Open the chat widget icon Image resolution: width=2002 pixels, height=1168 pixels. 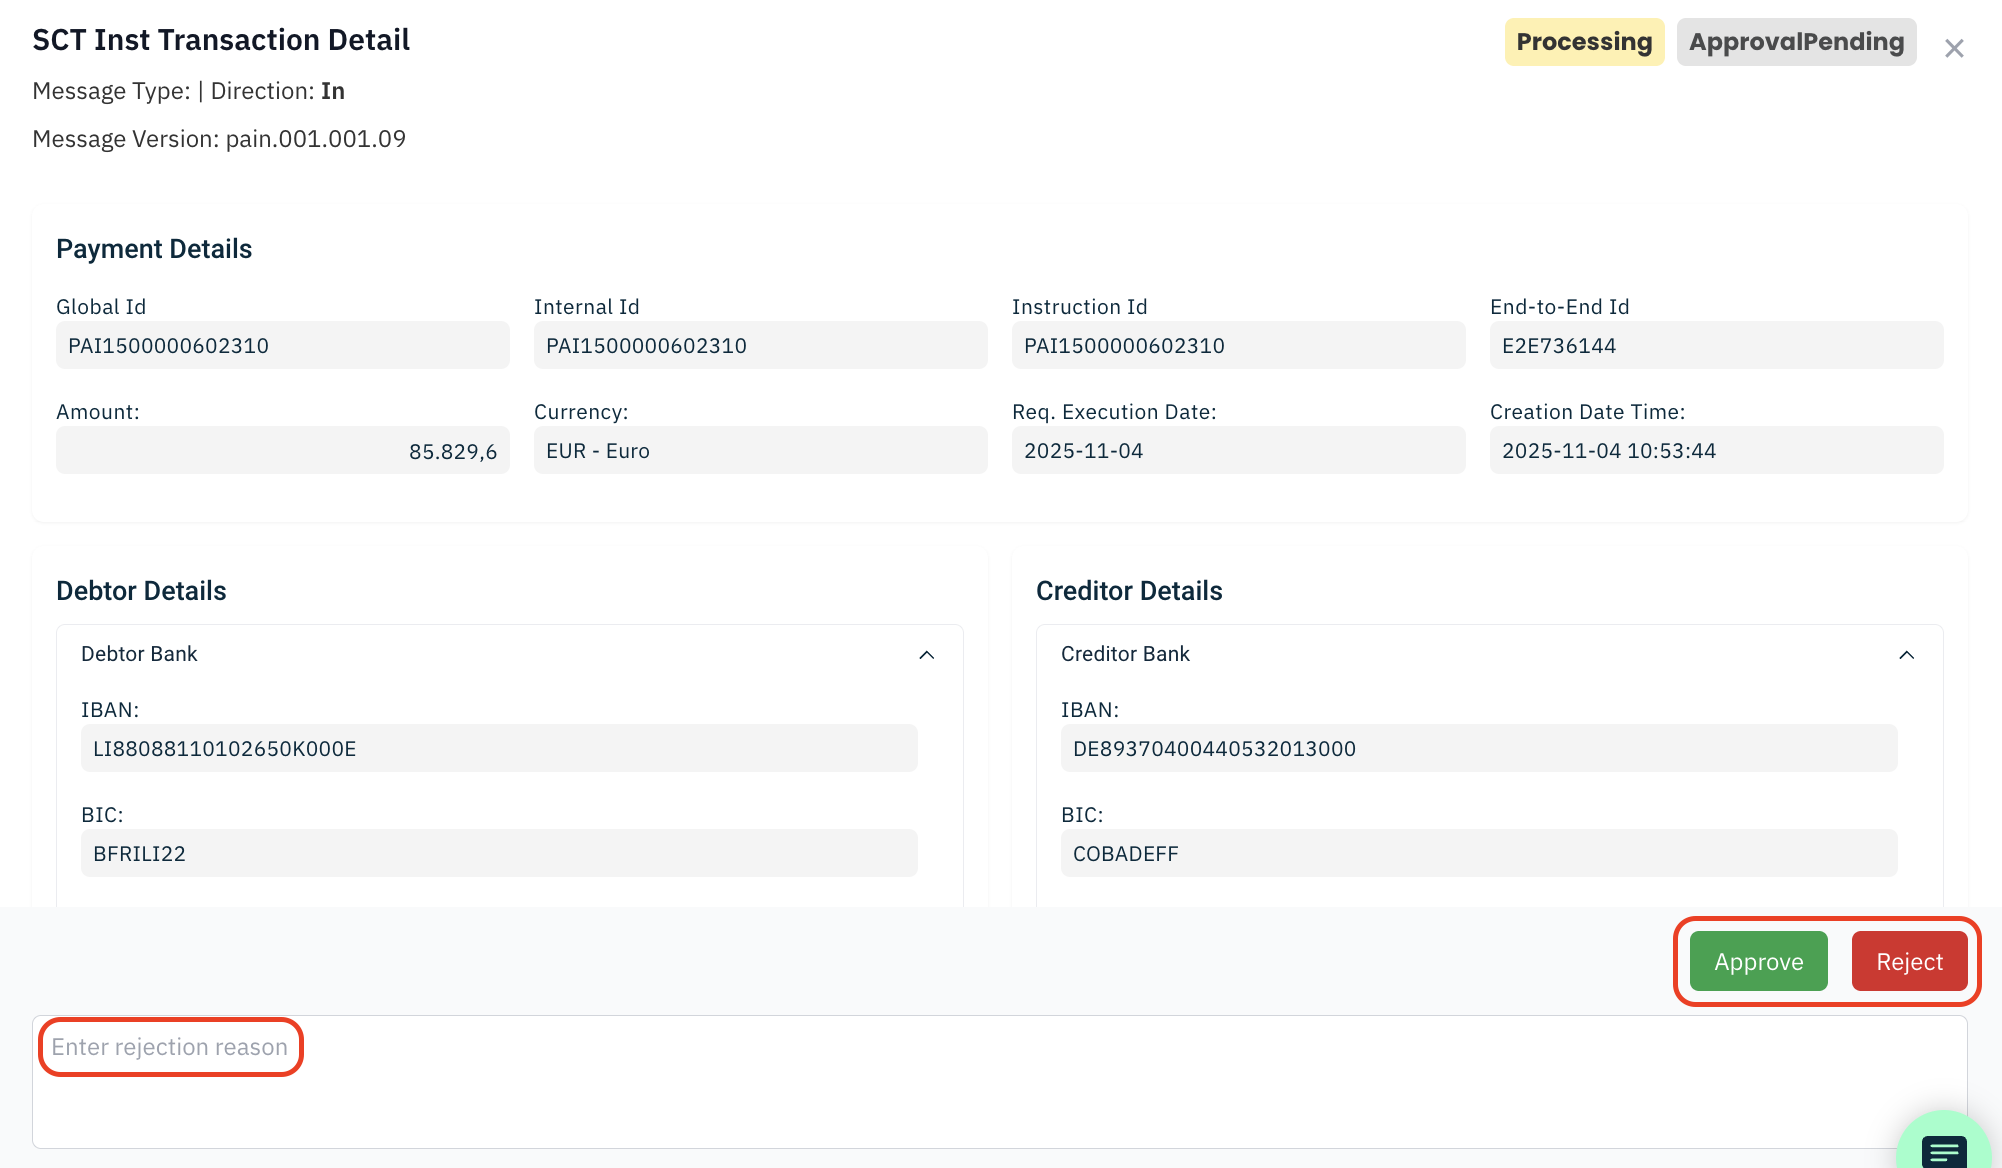coord(1943,1150)
